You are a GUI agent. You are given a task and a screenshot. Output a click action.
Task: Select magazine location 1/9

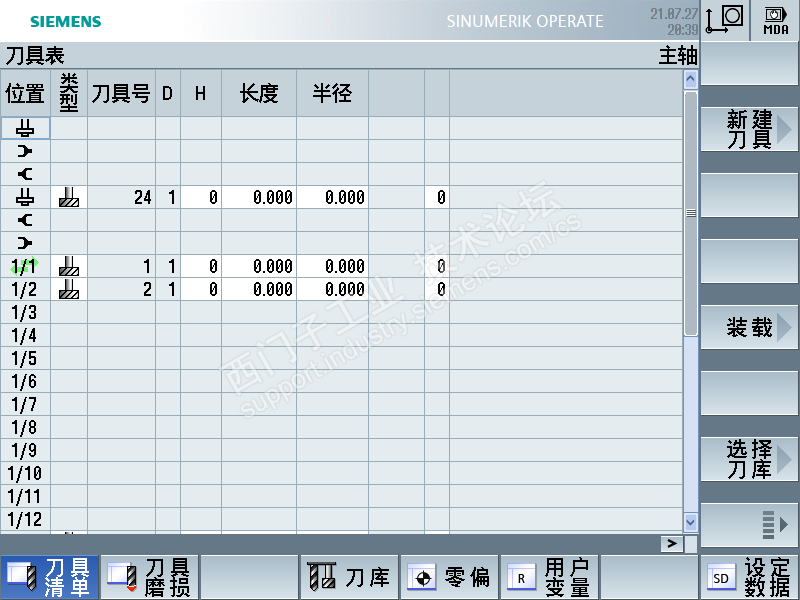tap(25, 449)
